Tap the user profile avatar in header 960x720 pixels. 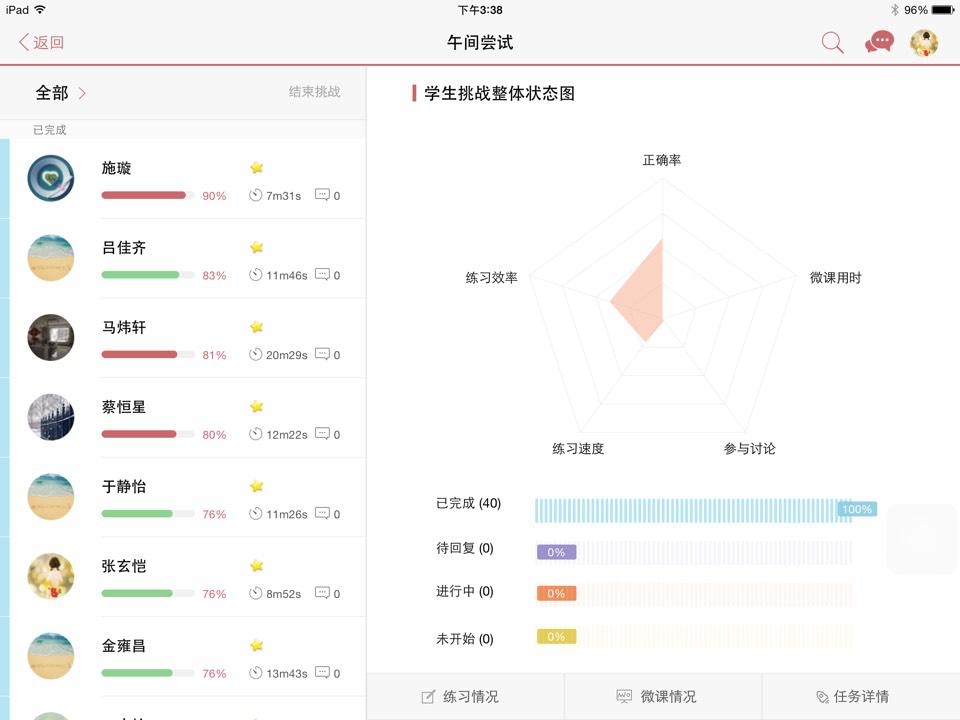924,42
